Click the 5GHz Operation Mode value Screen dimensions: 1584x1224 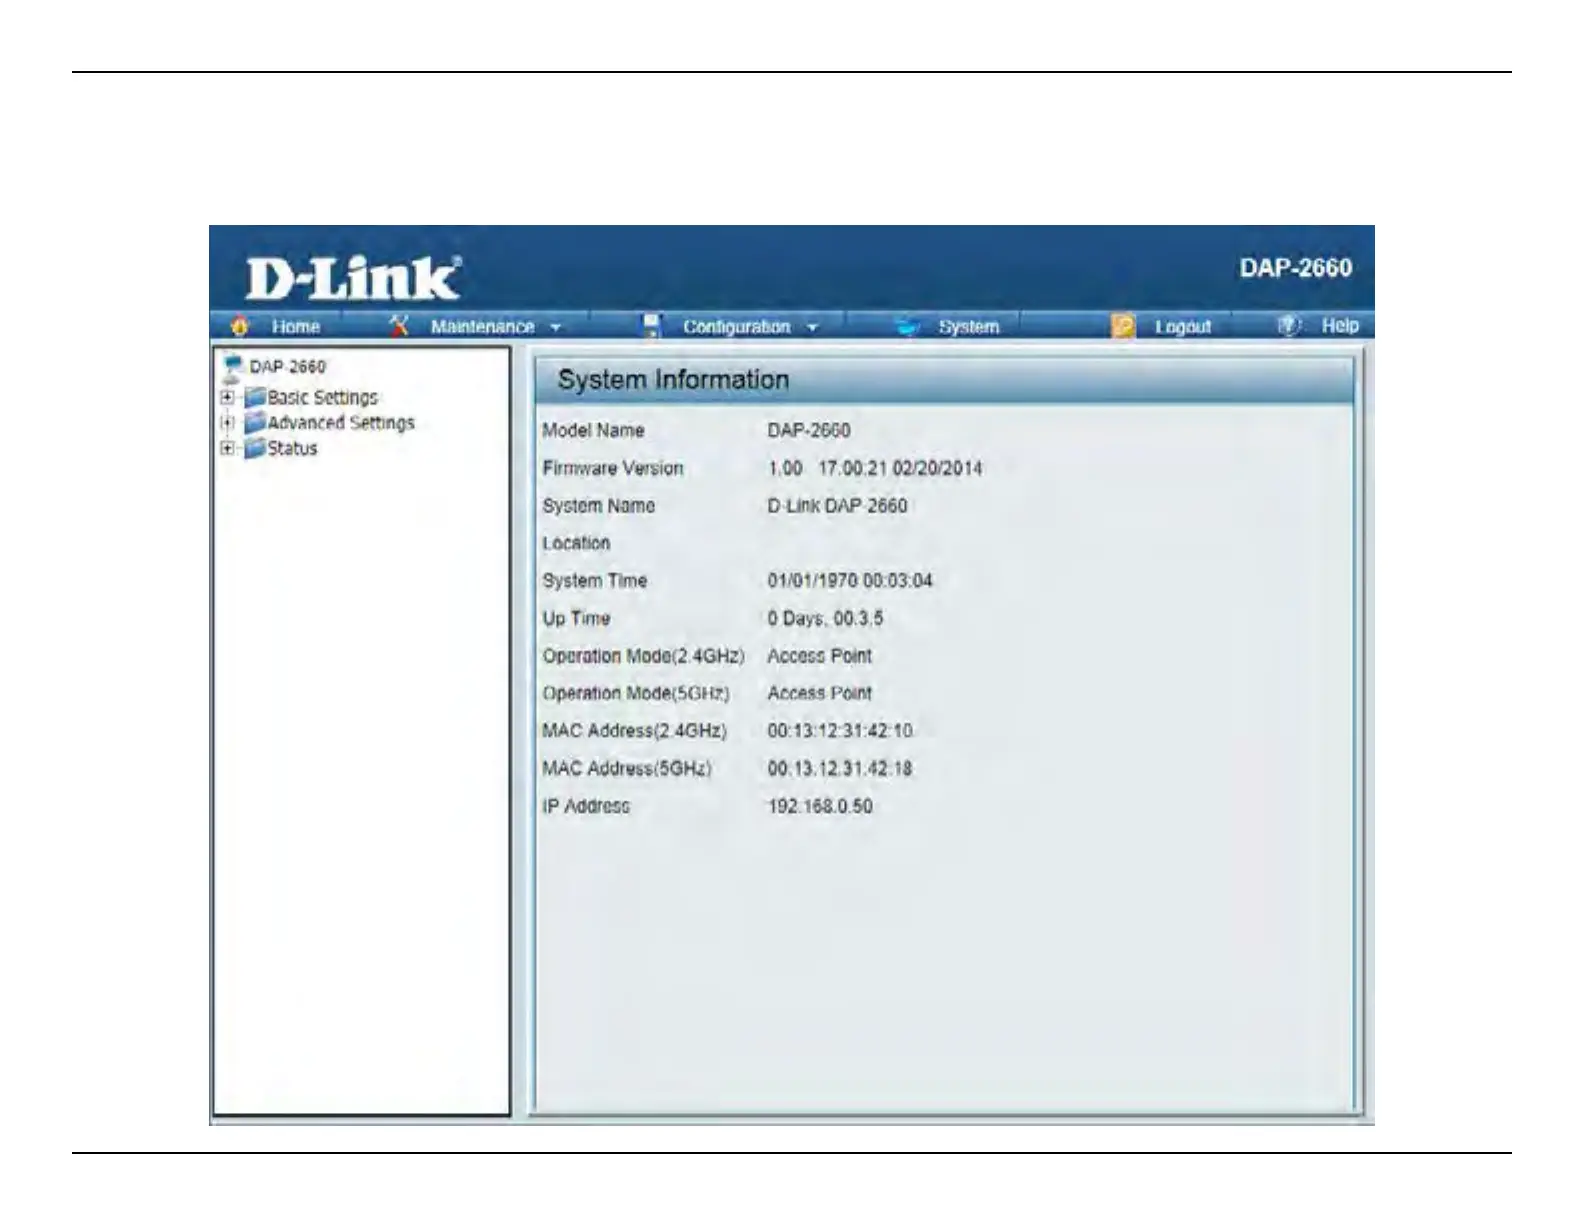point(819,694)
